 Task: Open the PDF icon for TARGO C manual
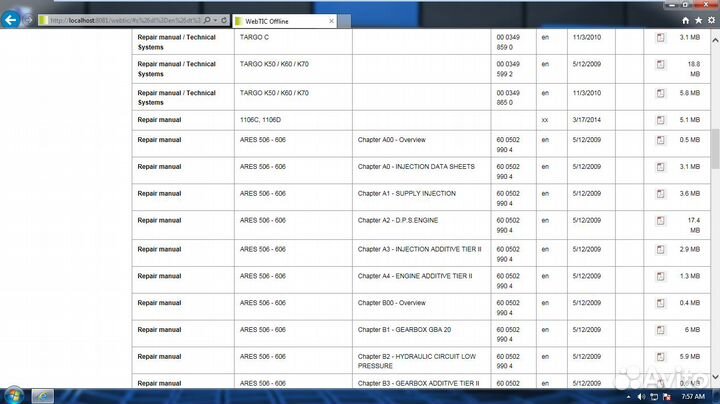pos(660,38)
